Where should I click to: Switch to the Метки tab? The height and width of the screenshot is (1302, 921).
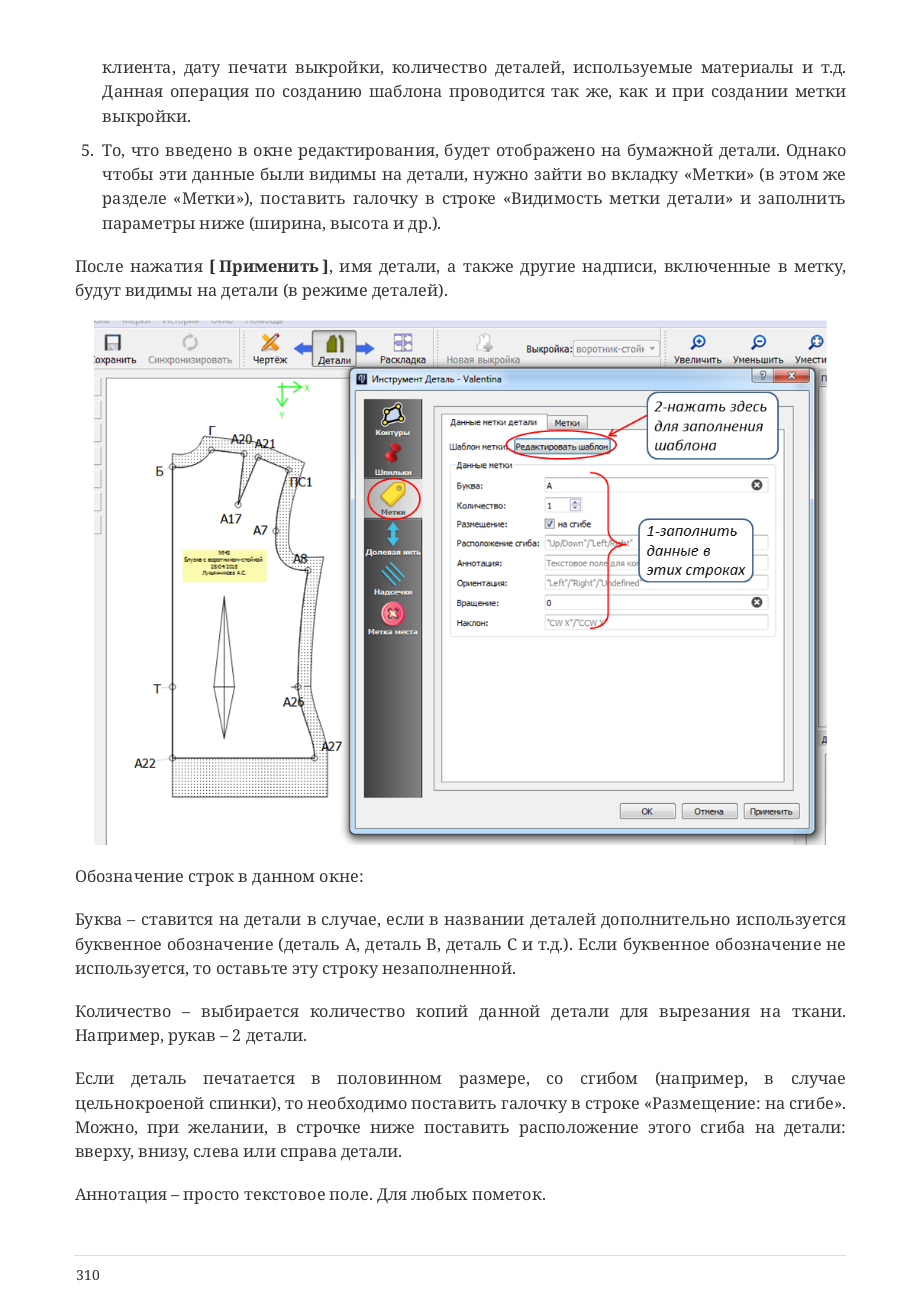568,423
